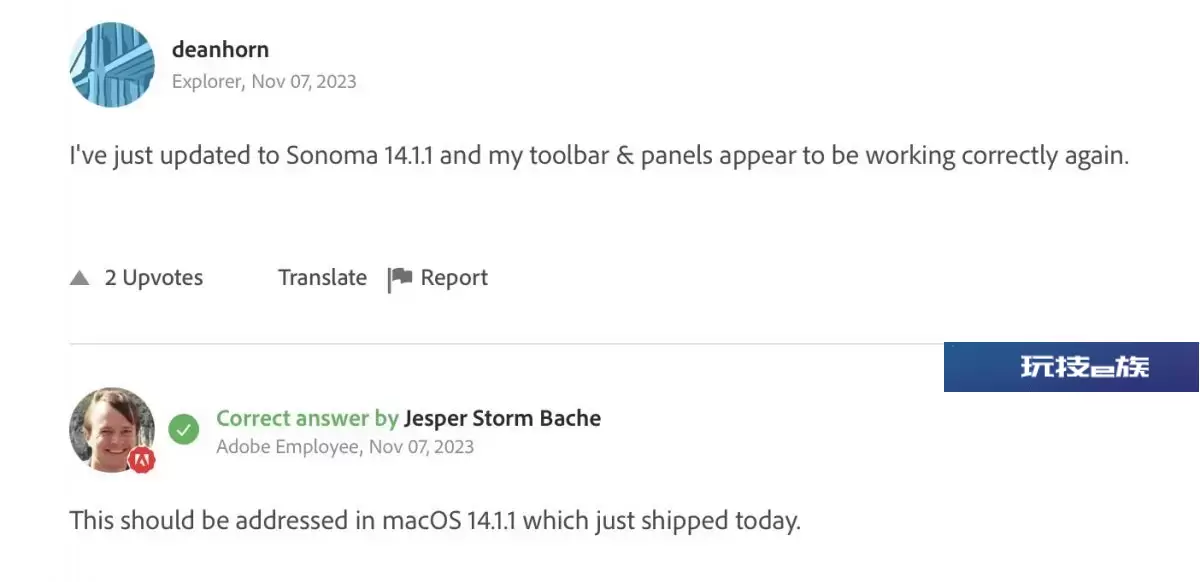Click the Adobe Employee label
The height and width of the screenshot is (582, 1200).
288,446
